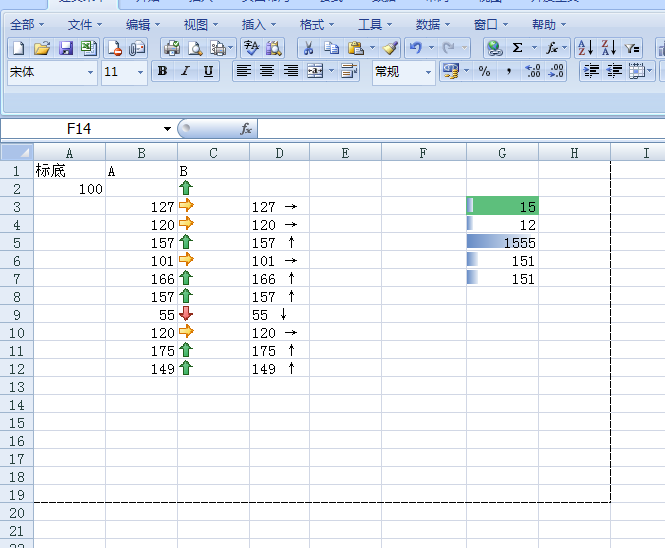
Task: Click the AutoSum sigma icon
Action: pyautogui.click(x=517, y=48)
